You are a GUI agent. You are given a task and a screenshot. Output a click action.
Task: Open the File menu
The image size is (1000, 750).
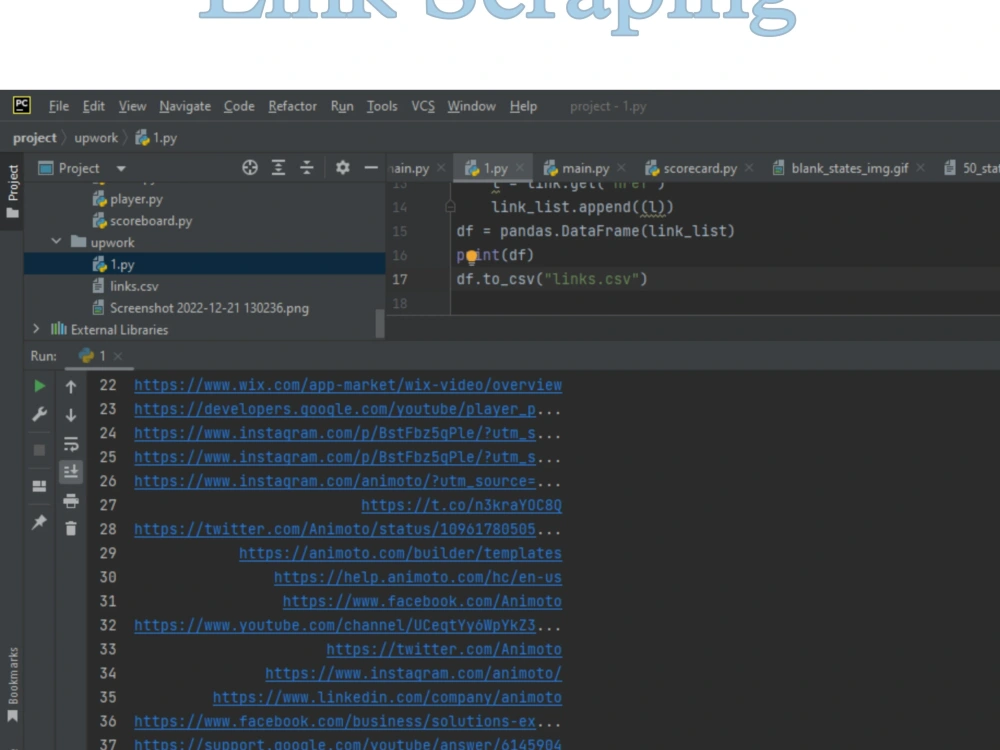point(59,107)
